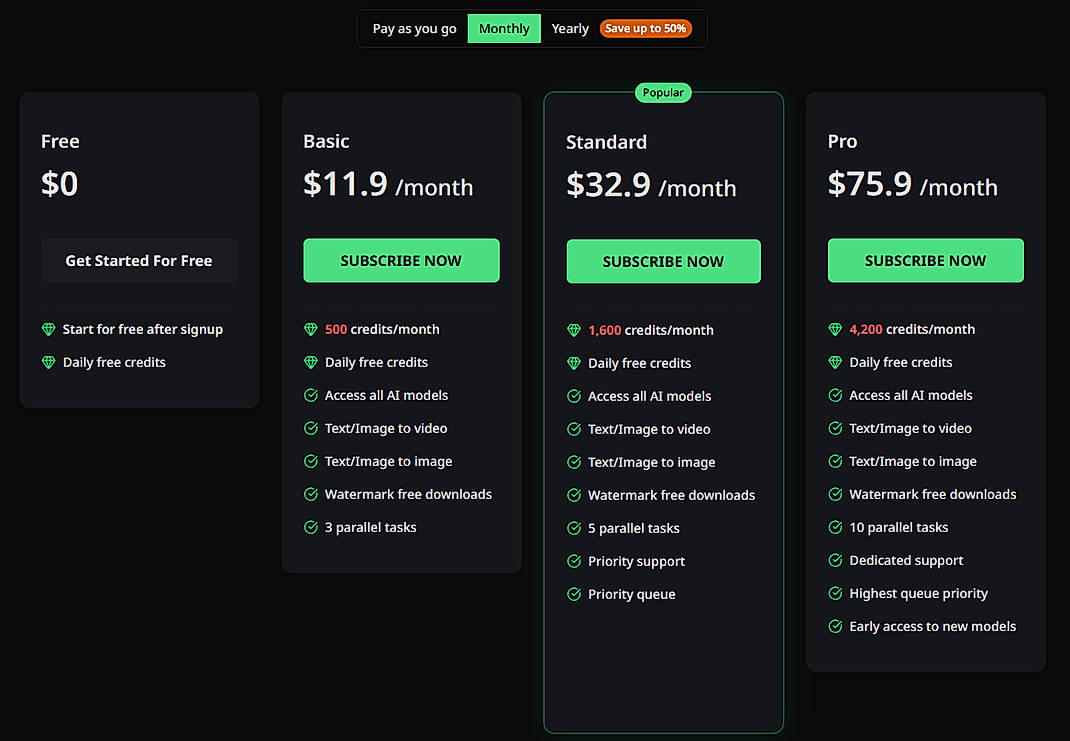Click diamond icon beside 500 credits/month

(x=310, y=330)
